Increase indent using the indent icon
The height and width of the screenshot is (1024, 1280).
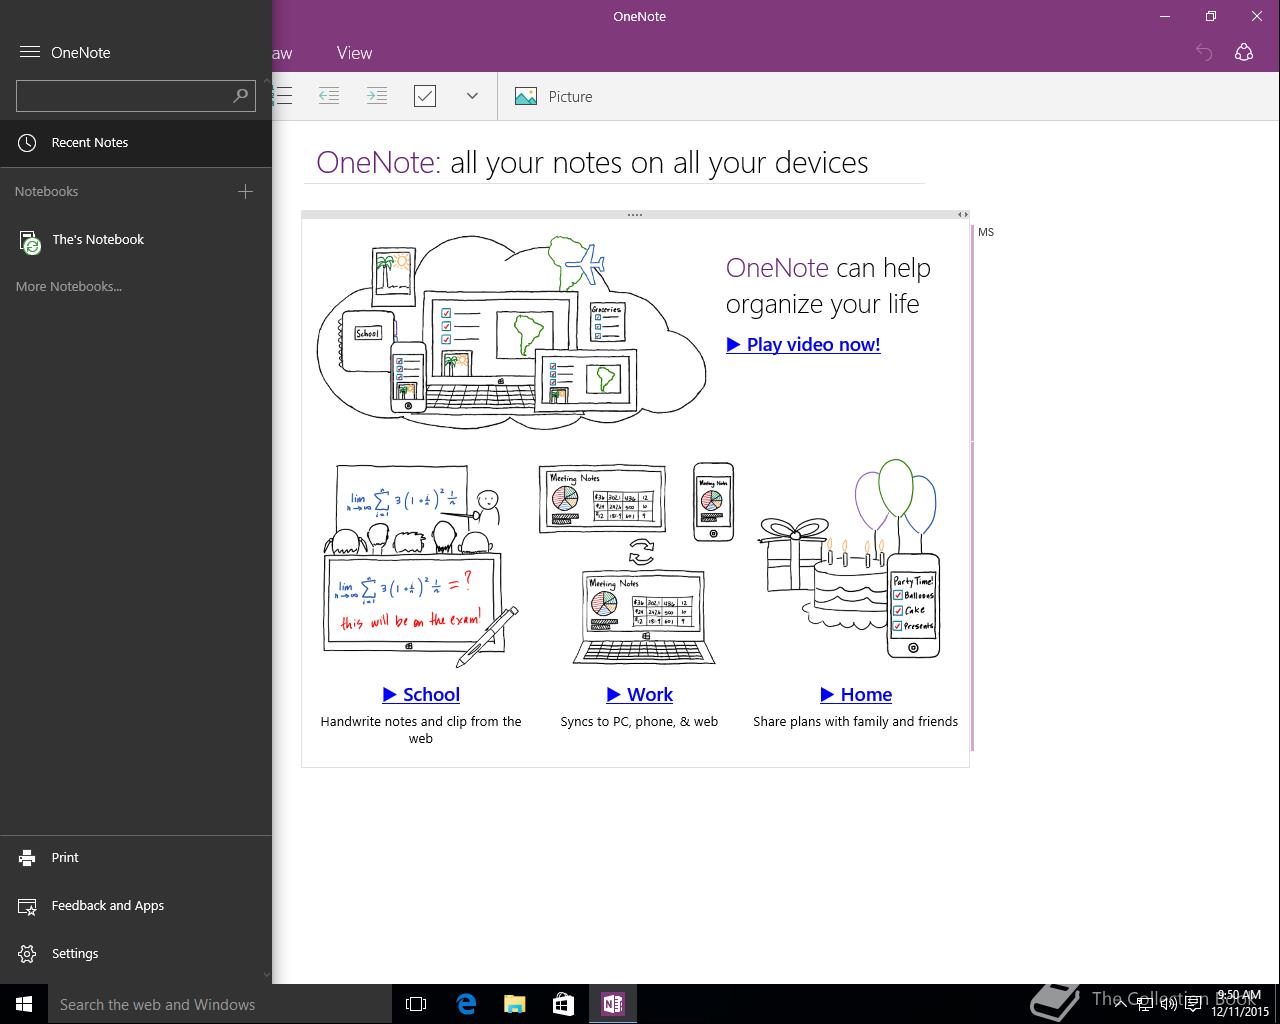[x=376, y=96]
